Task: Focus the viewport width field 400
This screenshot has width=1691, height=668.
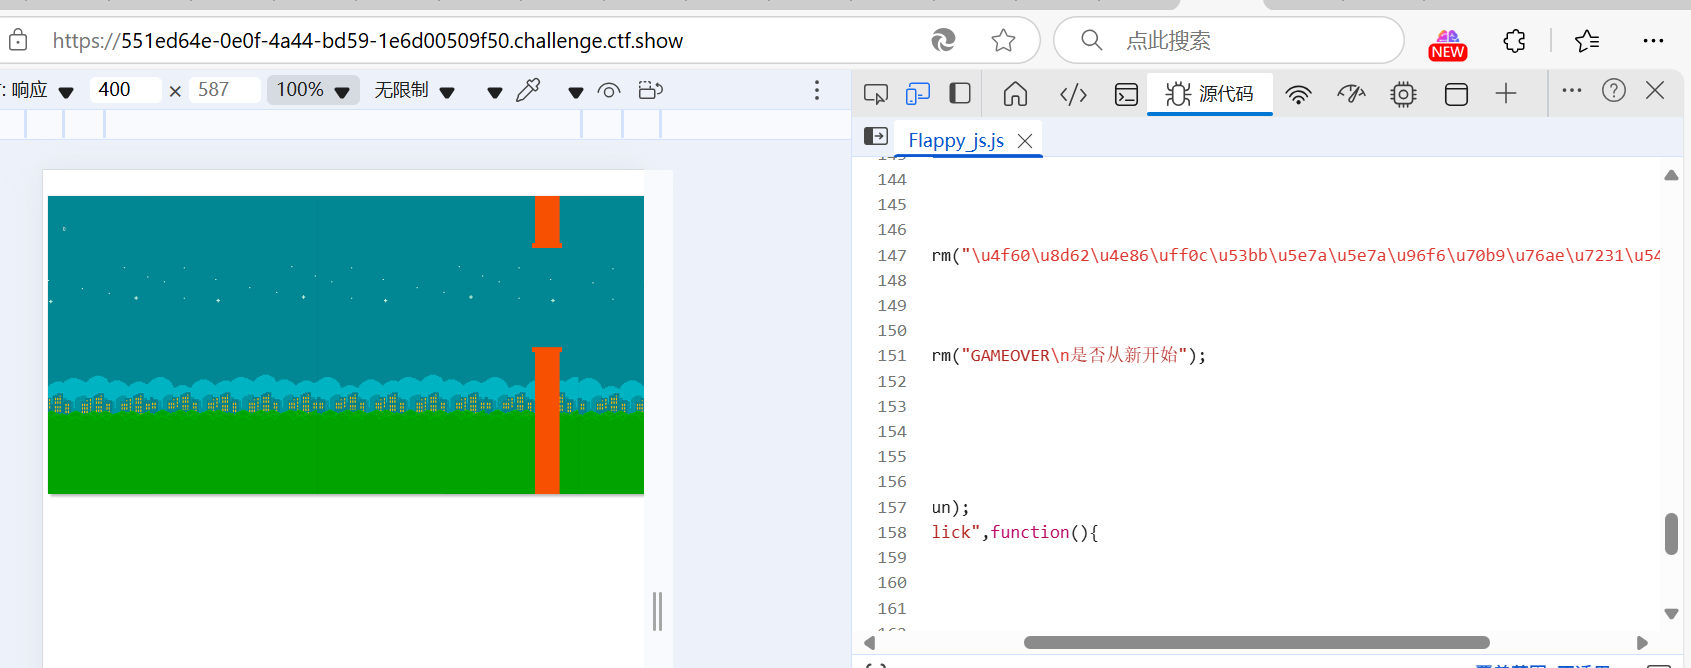Action: pyautogui.click(x=125, y=90)
